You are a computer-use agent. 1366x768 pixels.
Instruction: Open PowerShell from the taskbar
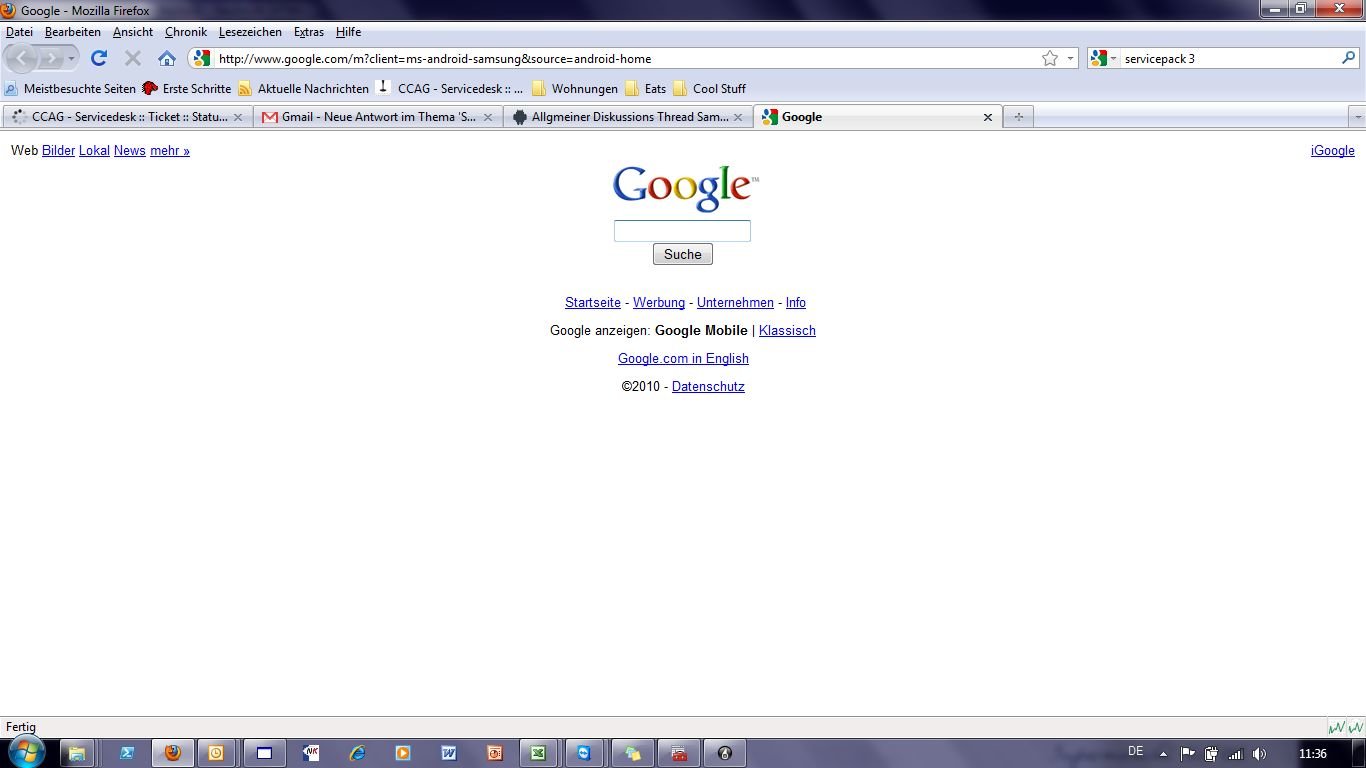click(x=127, y=753)
